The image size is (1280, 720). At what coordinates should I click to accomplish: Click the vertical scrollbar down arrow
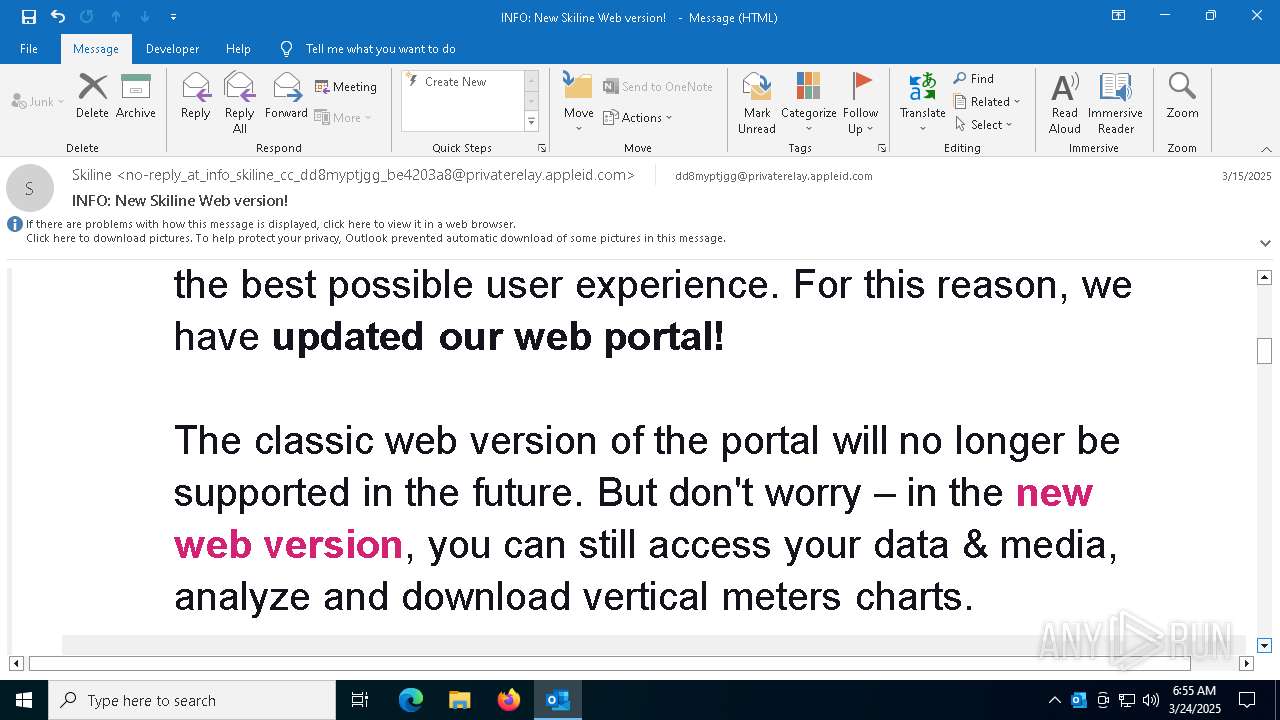click(1264, 646)
